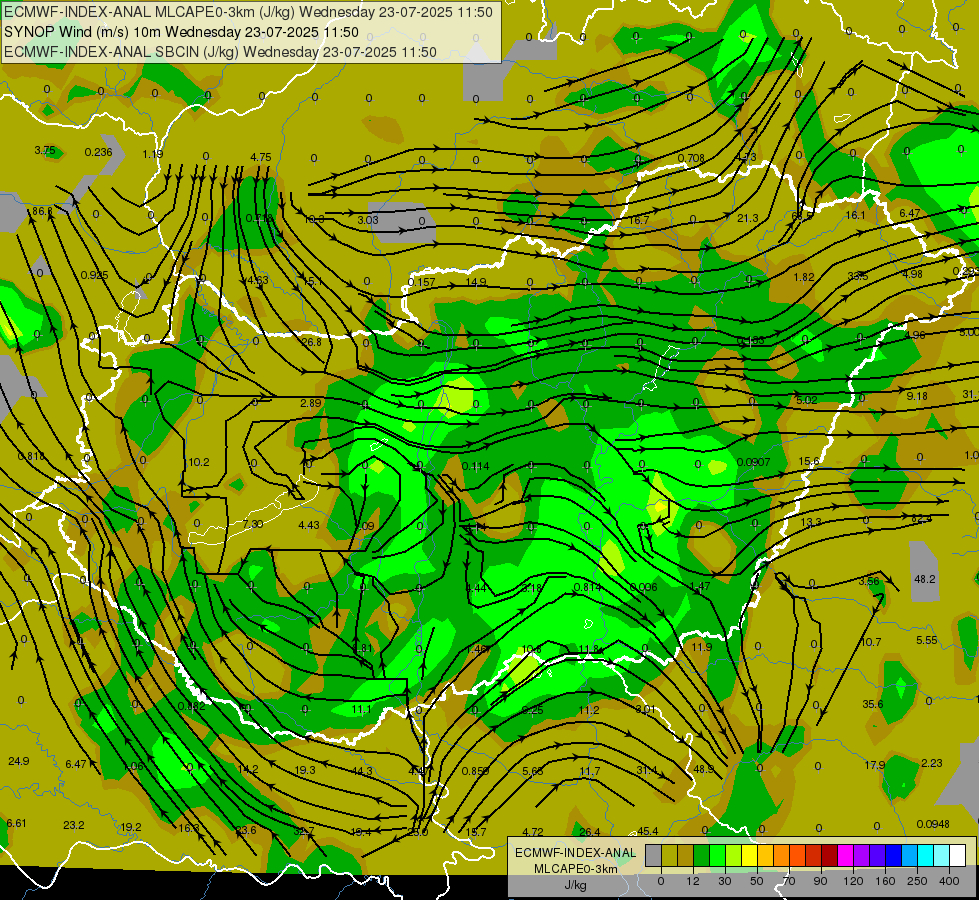Click the map value 16.1
This screenshot has height=900, width=979.
tap(855, 215)
